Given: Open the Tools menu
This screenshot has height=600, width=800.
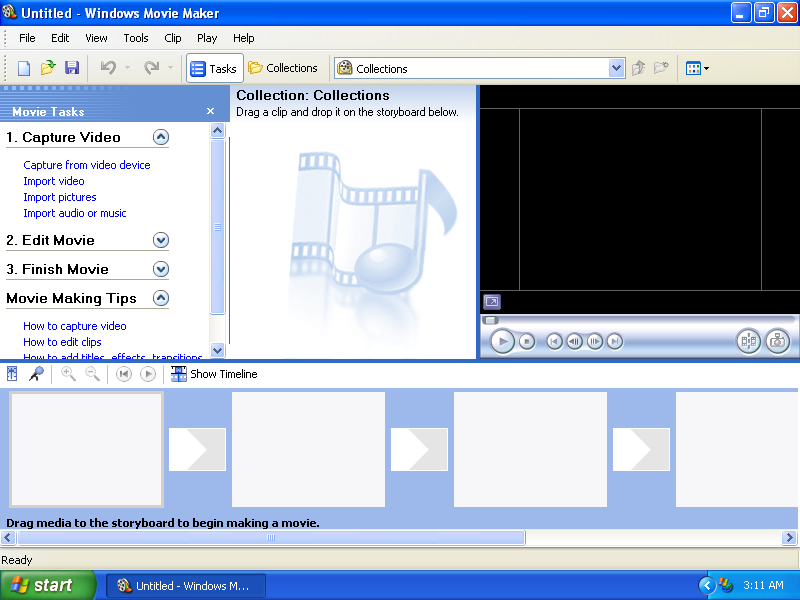Looking at the screenshot, I should (x=136, y=38).
